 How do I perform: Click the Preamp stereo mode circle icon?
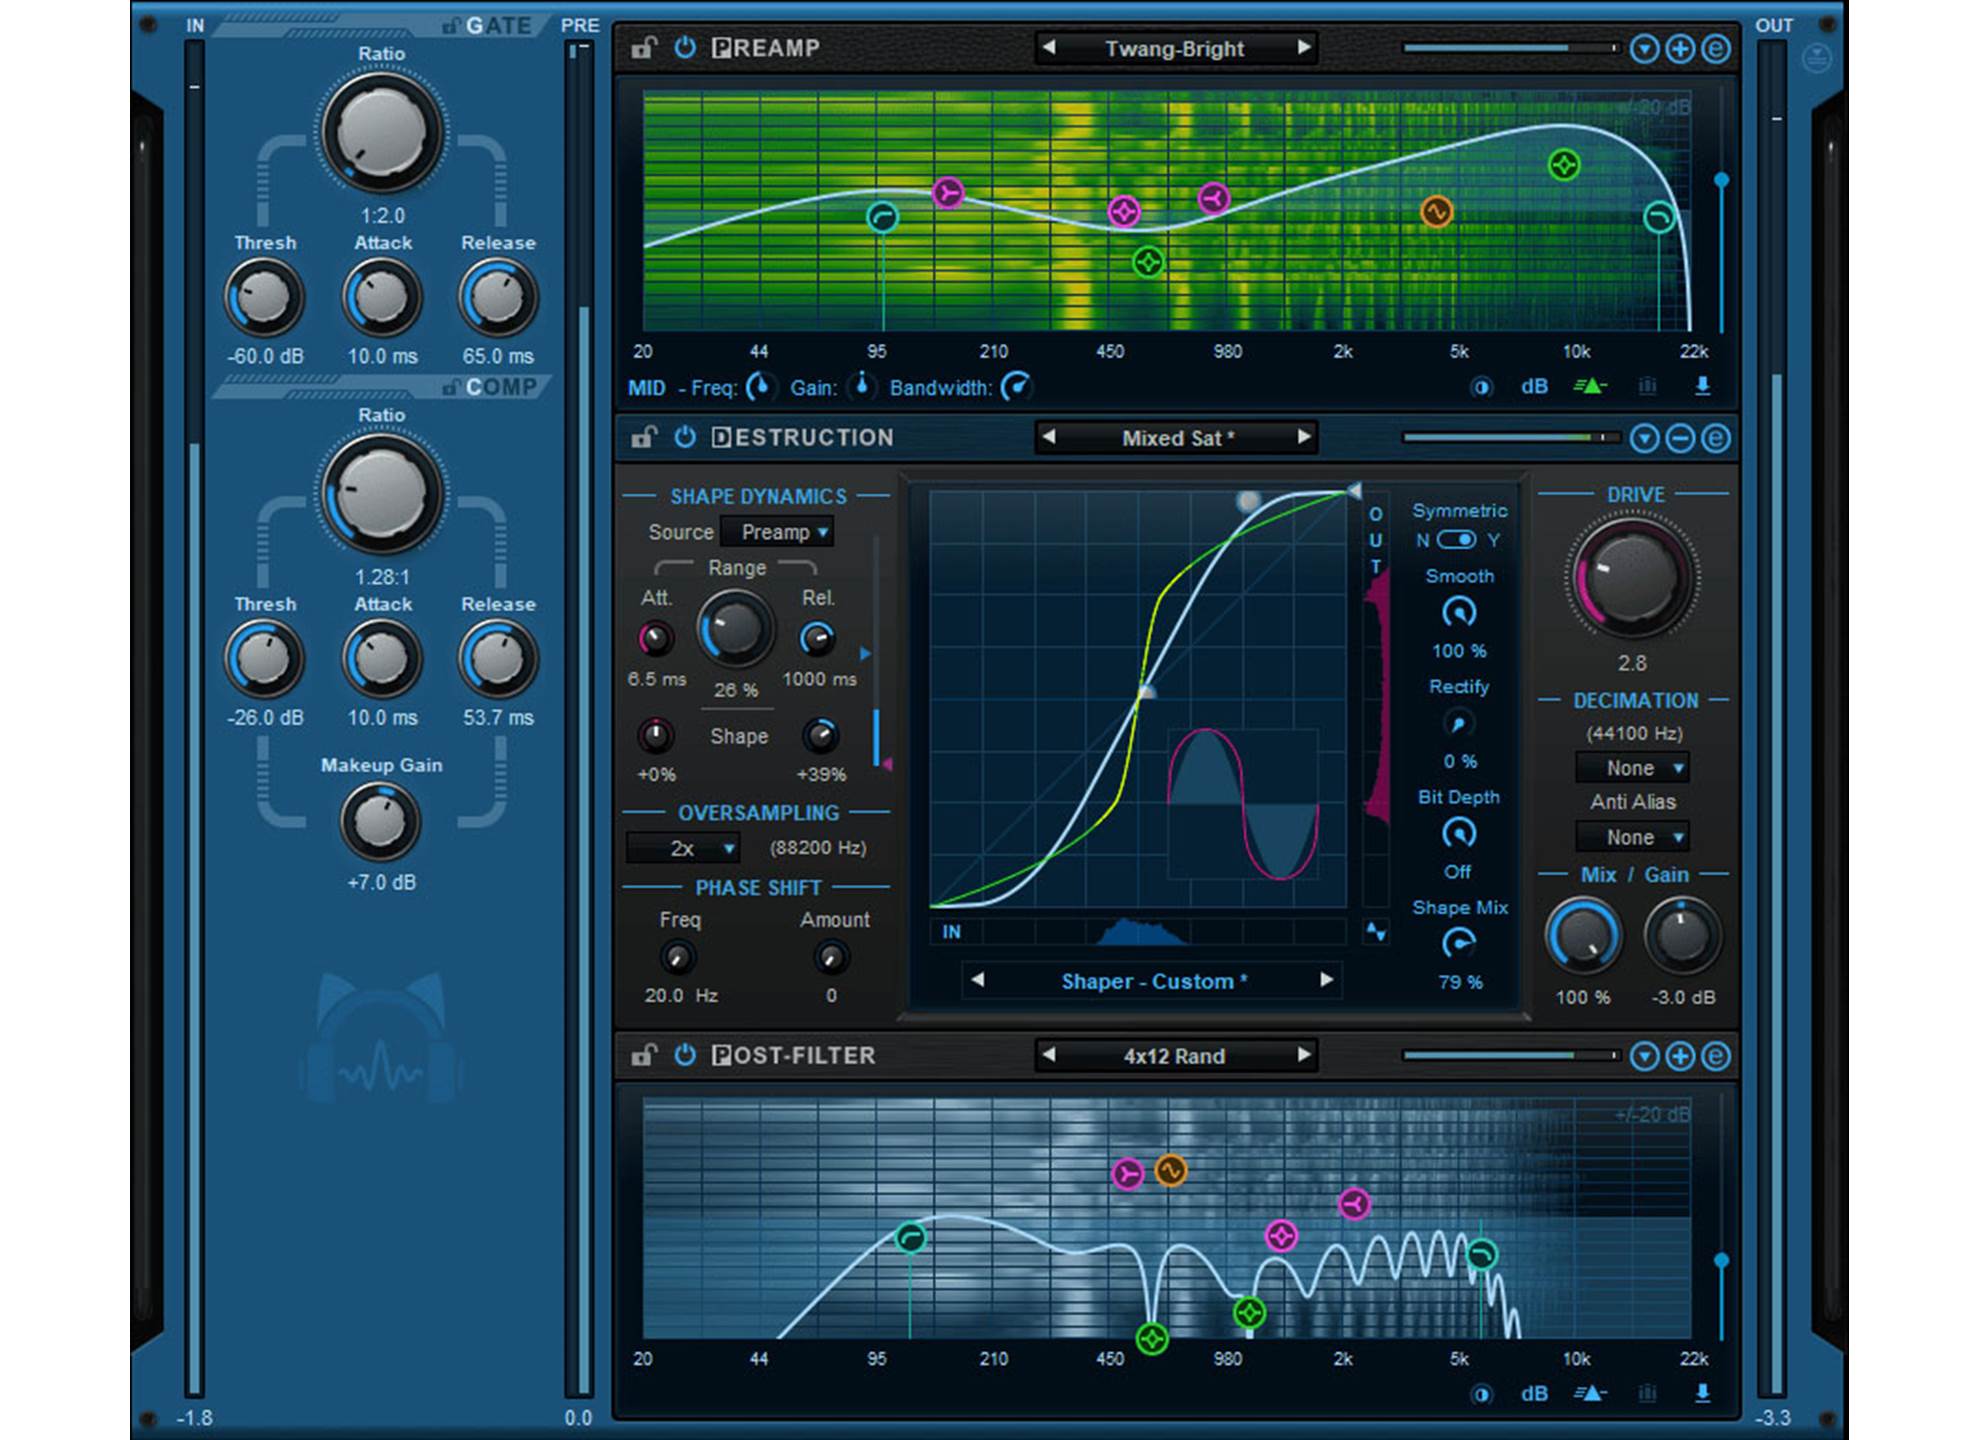[1481, 387]
